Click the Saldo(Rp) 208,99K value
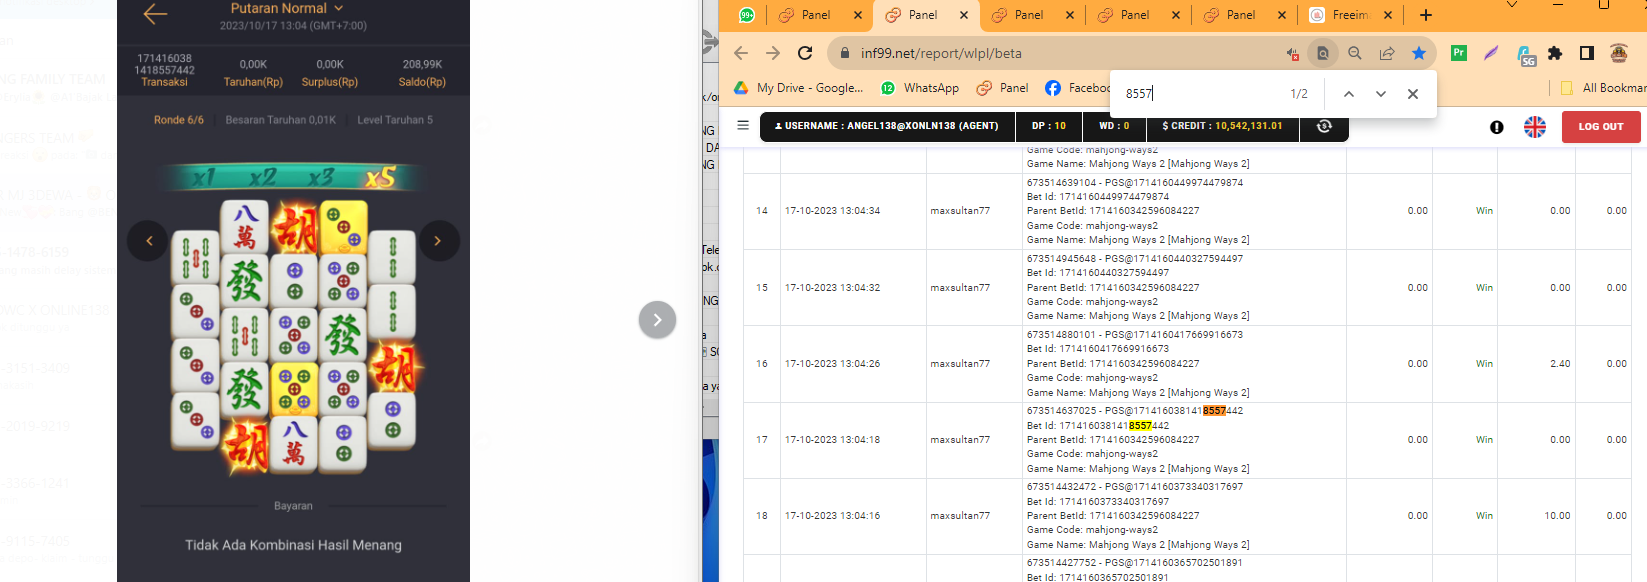The width and height of the screenshot is (1647, 582). [422, 64]
